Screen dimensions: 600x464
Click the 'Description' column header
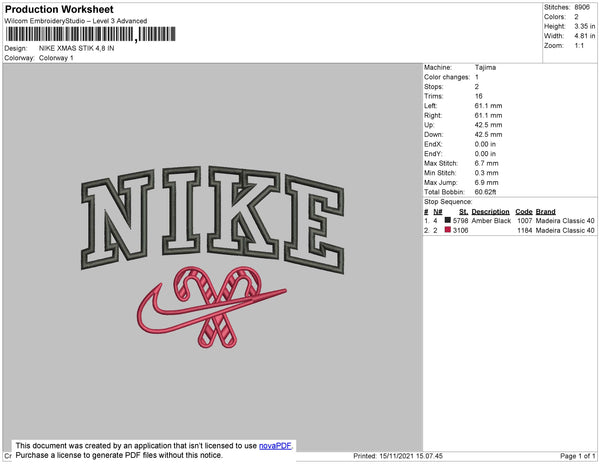click(x=490, y=212)
